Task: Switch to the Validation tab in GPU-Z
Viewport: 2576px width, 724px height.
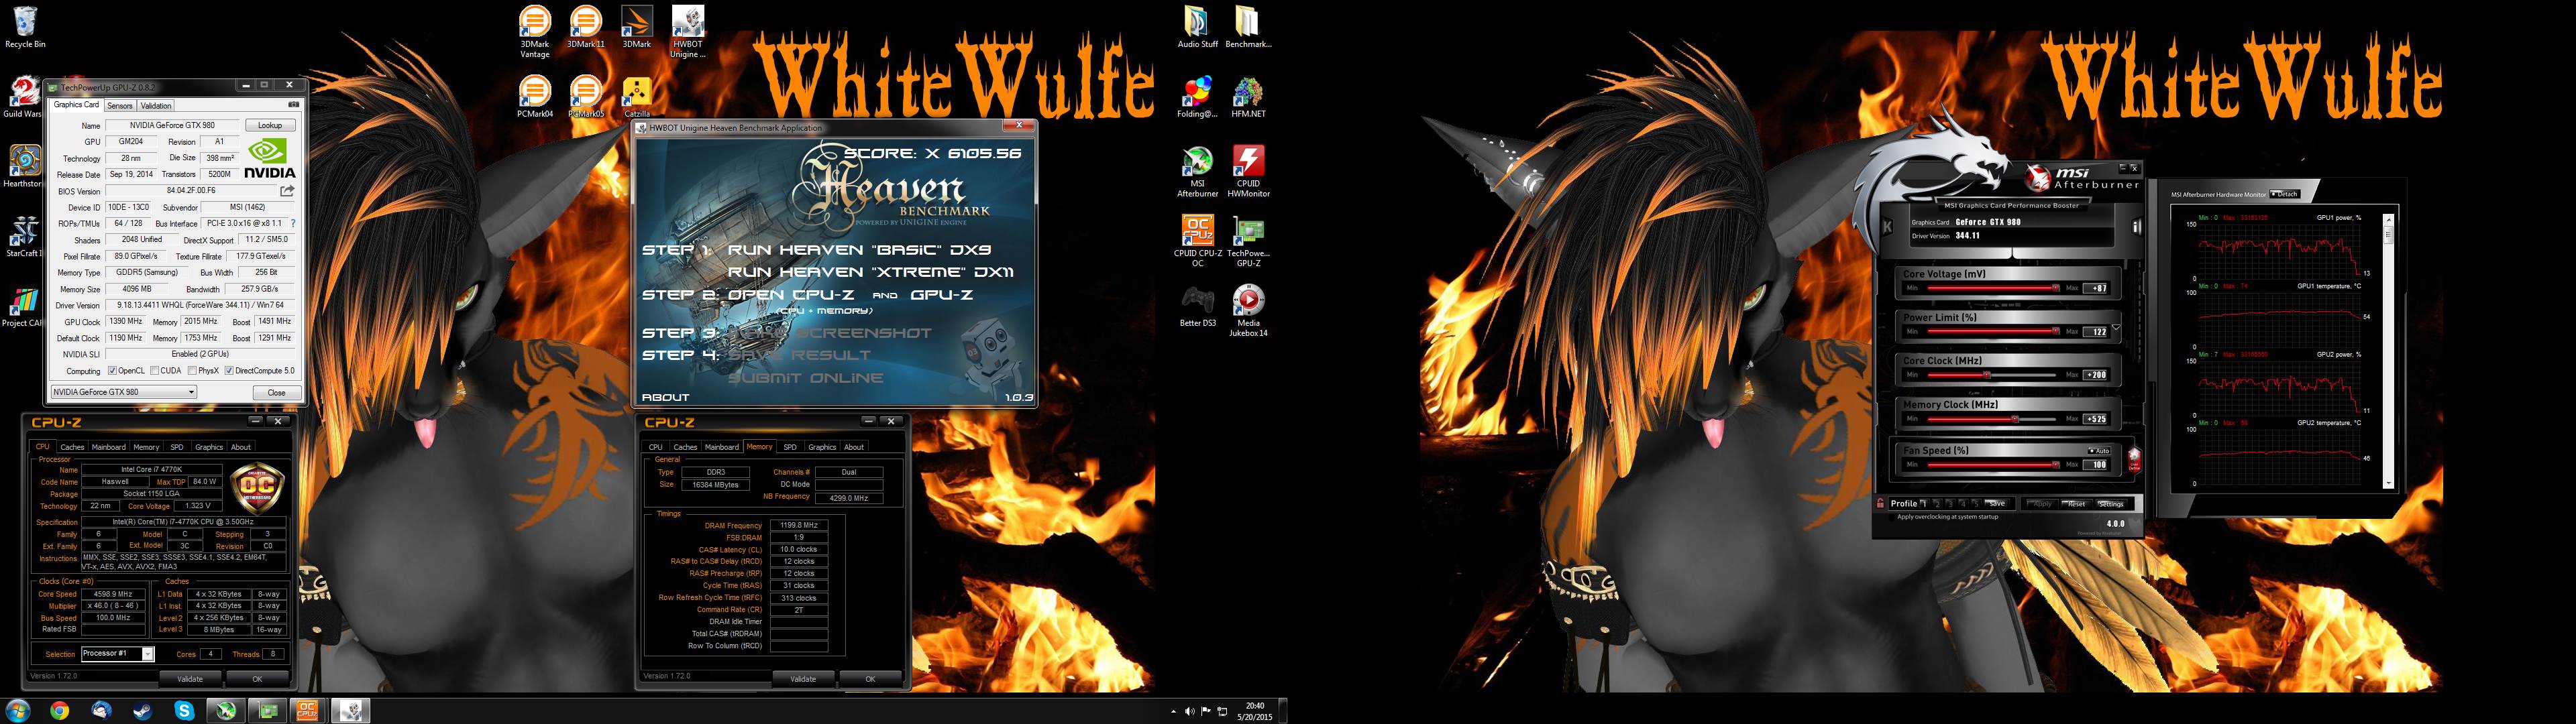Action: (x=156, y=105)
